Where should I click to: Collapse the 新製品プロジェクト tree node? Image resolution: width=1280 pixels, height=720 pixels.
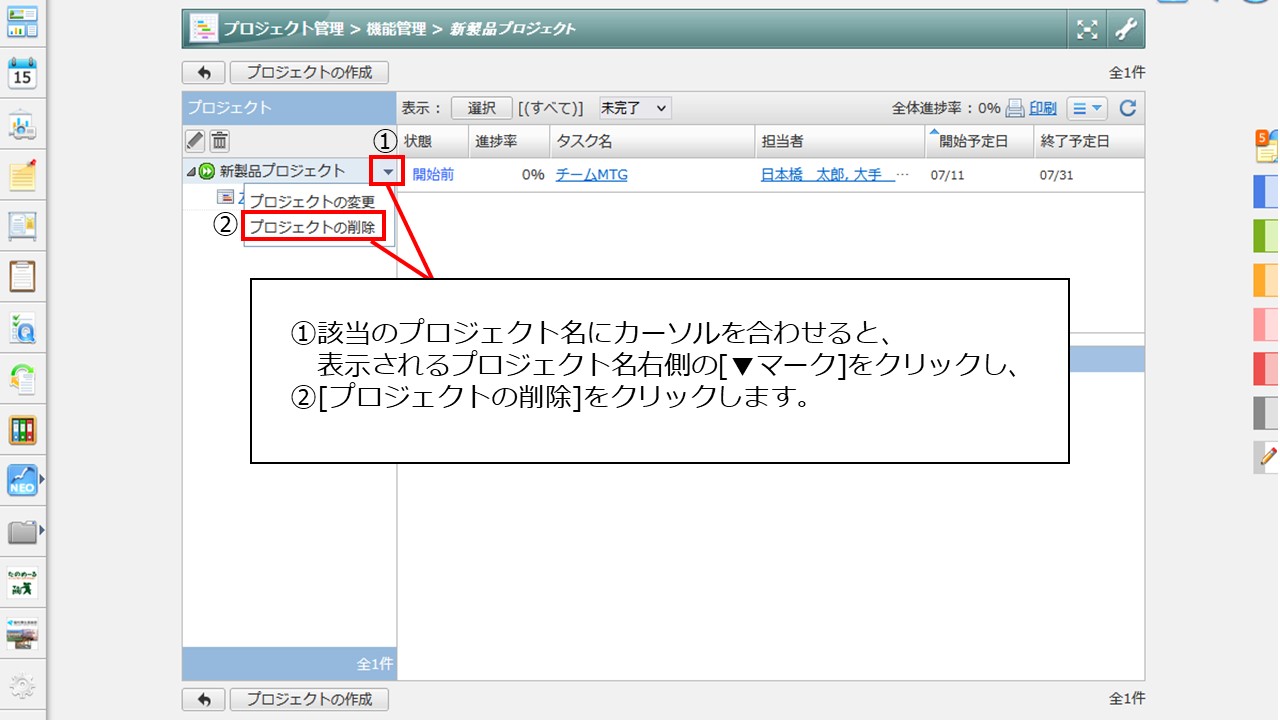coord(191,172)
